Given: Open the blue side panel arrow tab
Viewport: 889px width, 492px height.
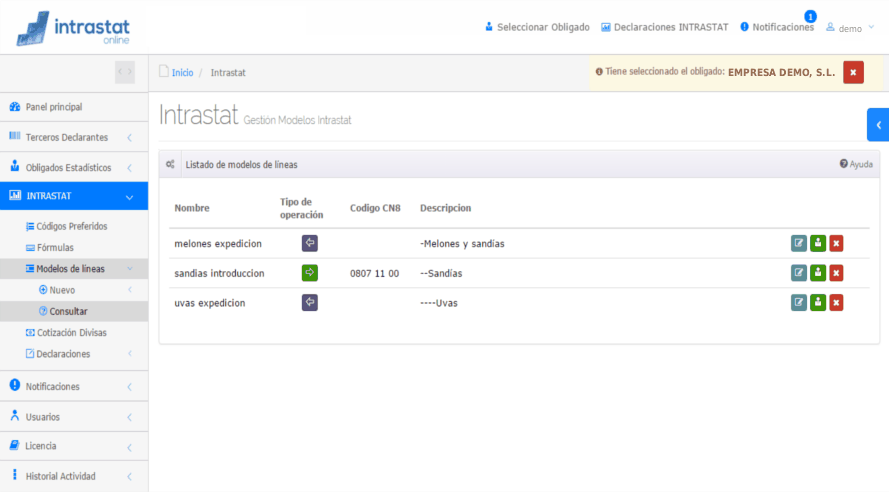Looking at the screenshot, I should click(x=878, y=125).
